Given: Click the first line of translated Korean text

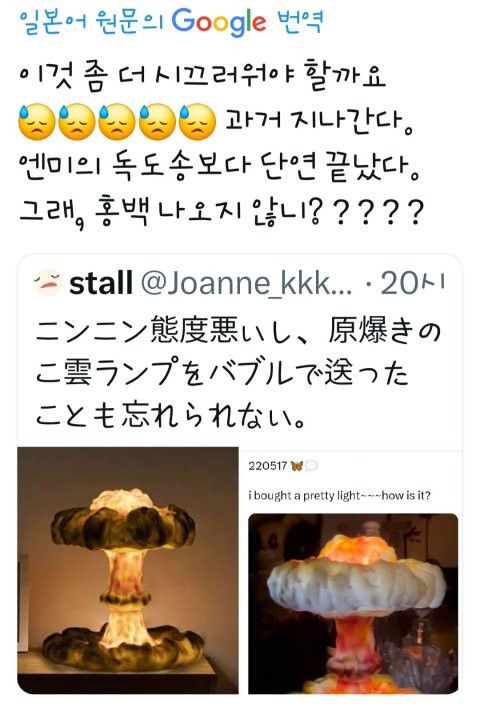Looking at the screenshot, I should point(202,76).
